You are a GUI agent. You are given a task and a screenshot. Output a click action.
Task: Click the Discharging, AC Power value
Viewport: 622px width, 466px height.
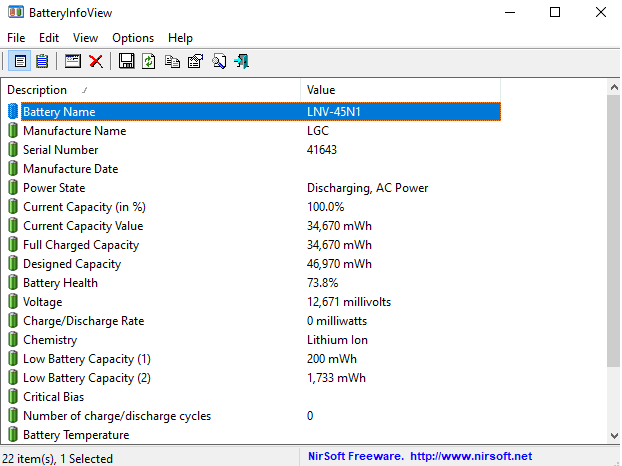click(367, 188)
